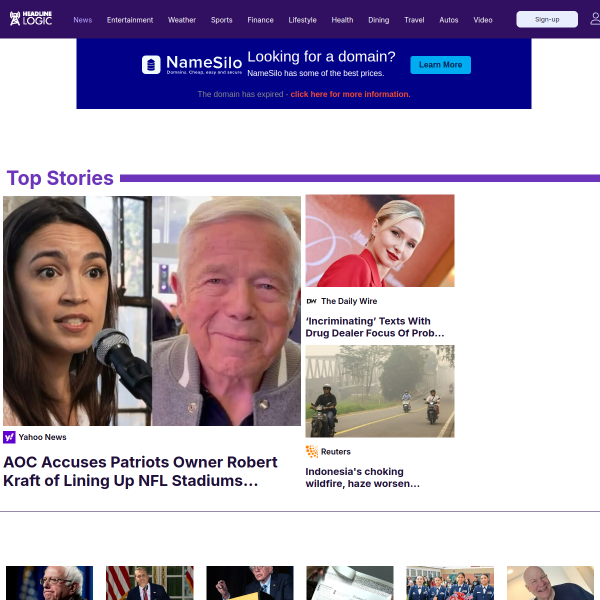Open the man pointing at podium thumbnail

[250, 583]
